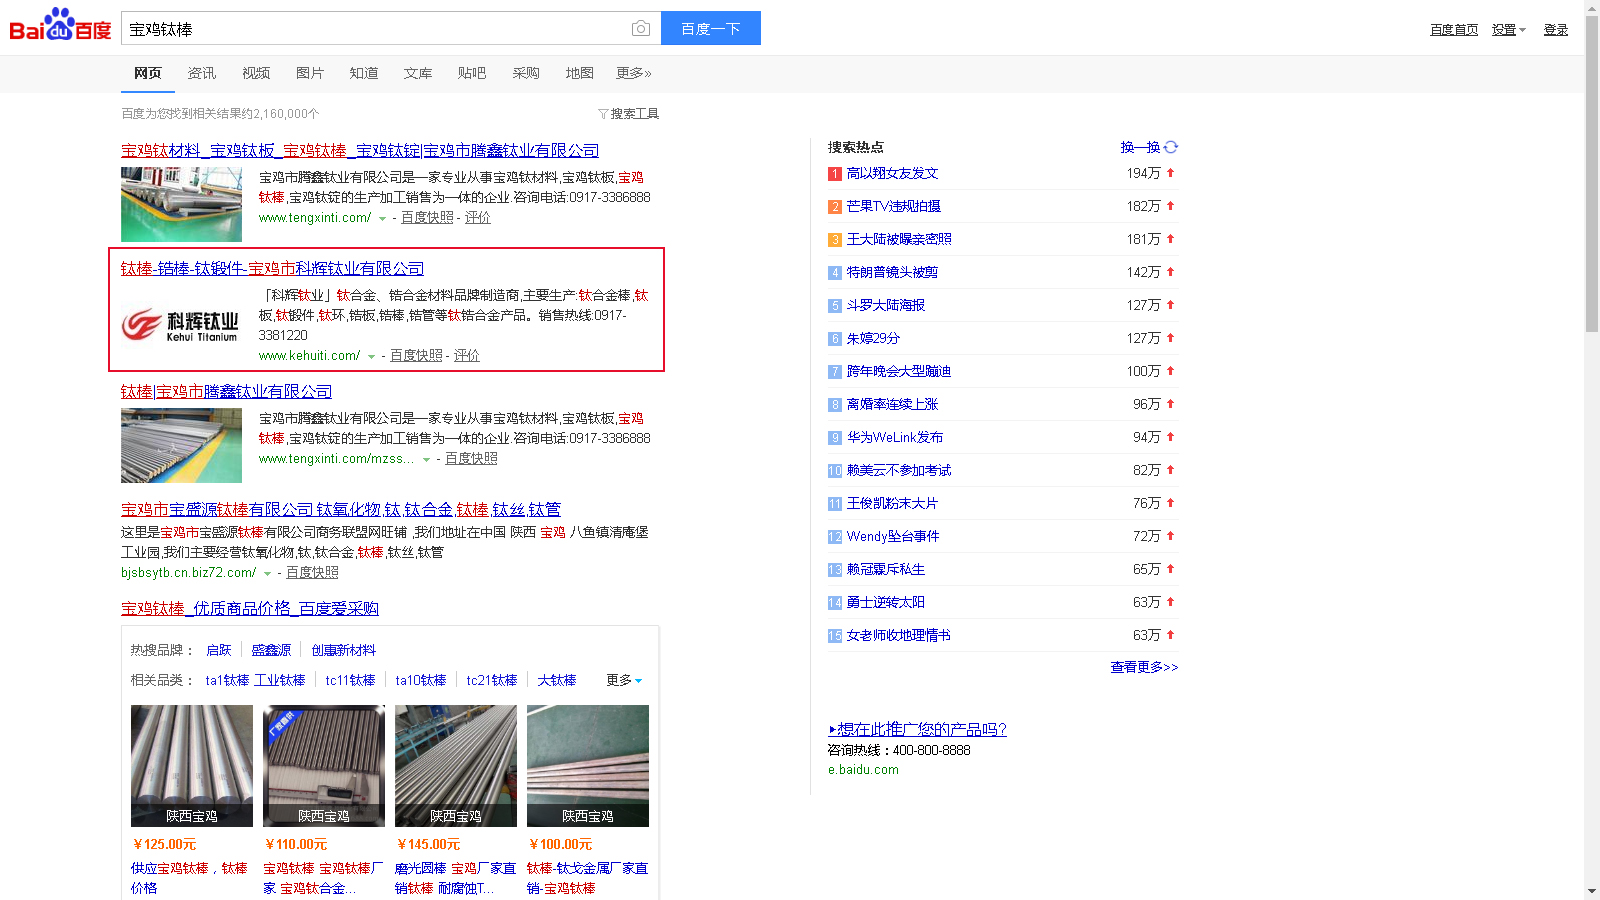Open result 宝鸡市宝盛源钛棒有限公司
The height and width of the screenshot is (900, 1600).
341,510
